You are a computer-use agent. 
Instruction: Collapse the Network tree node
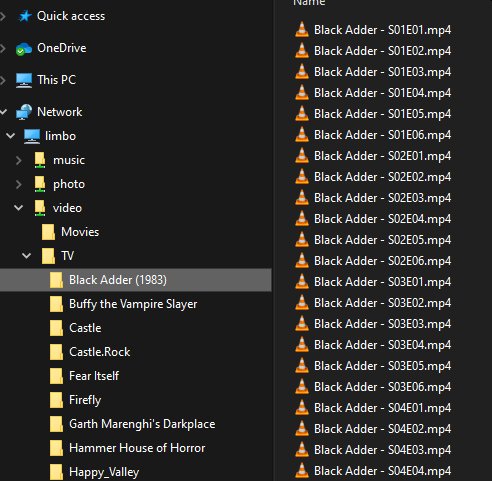[3, 112]
